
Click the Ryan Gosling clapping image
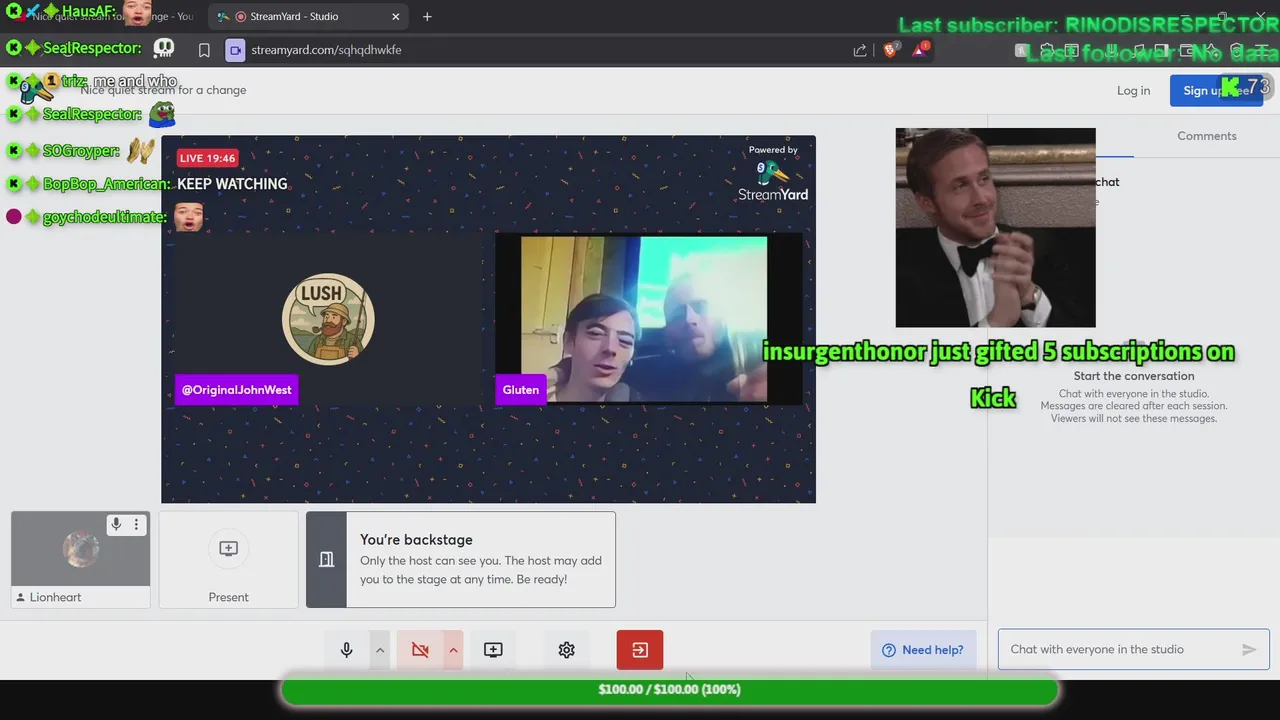click(995, 228)
